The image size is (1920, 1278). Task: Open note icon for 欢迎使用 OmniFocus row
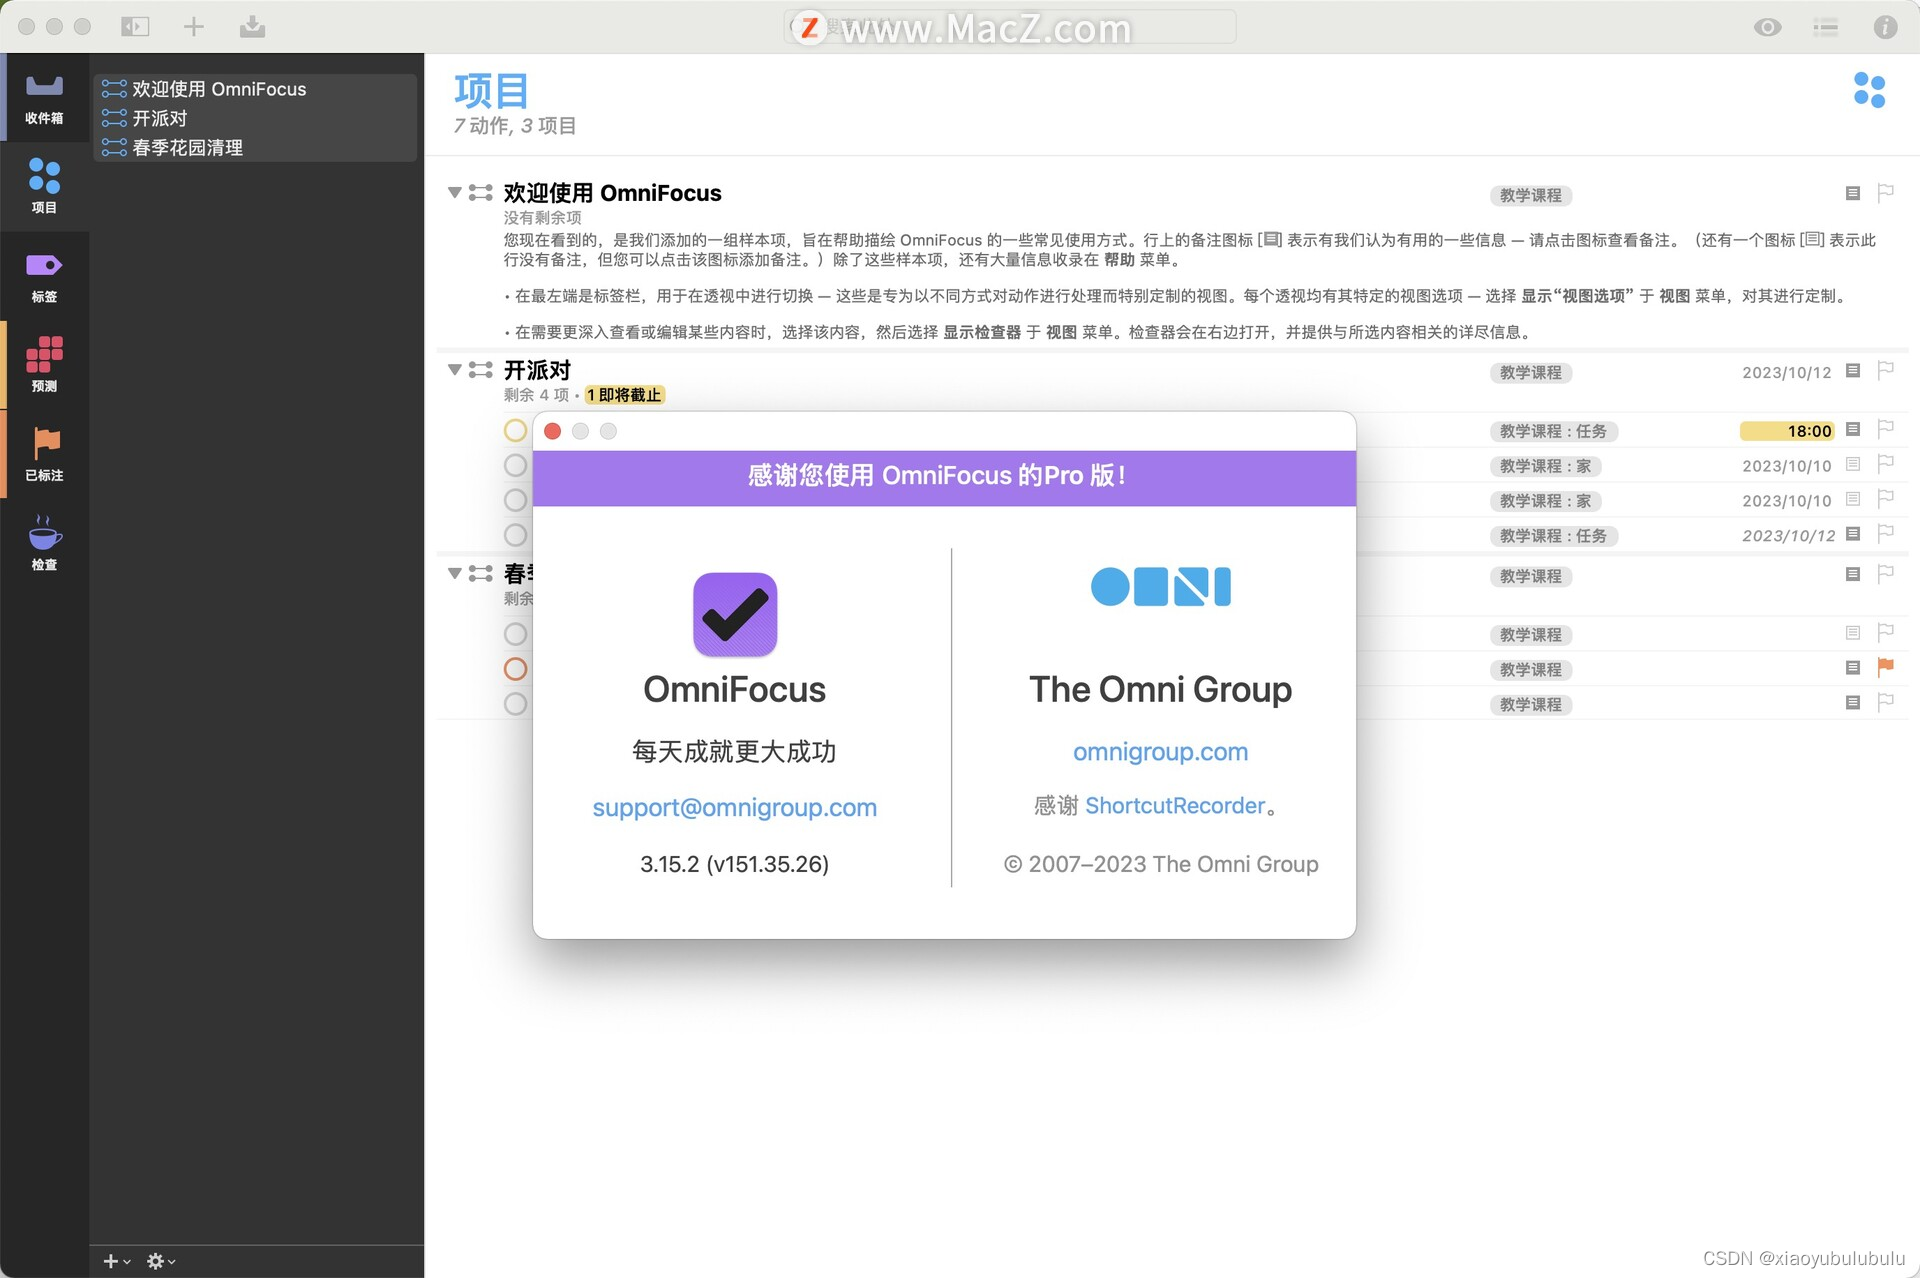point(1852,193)
